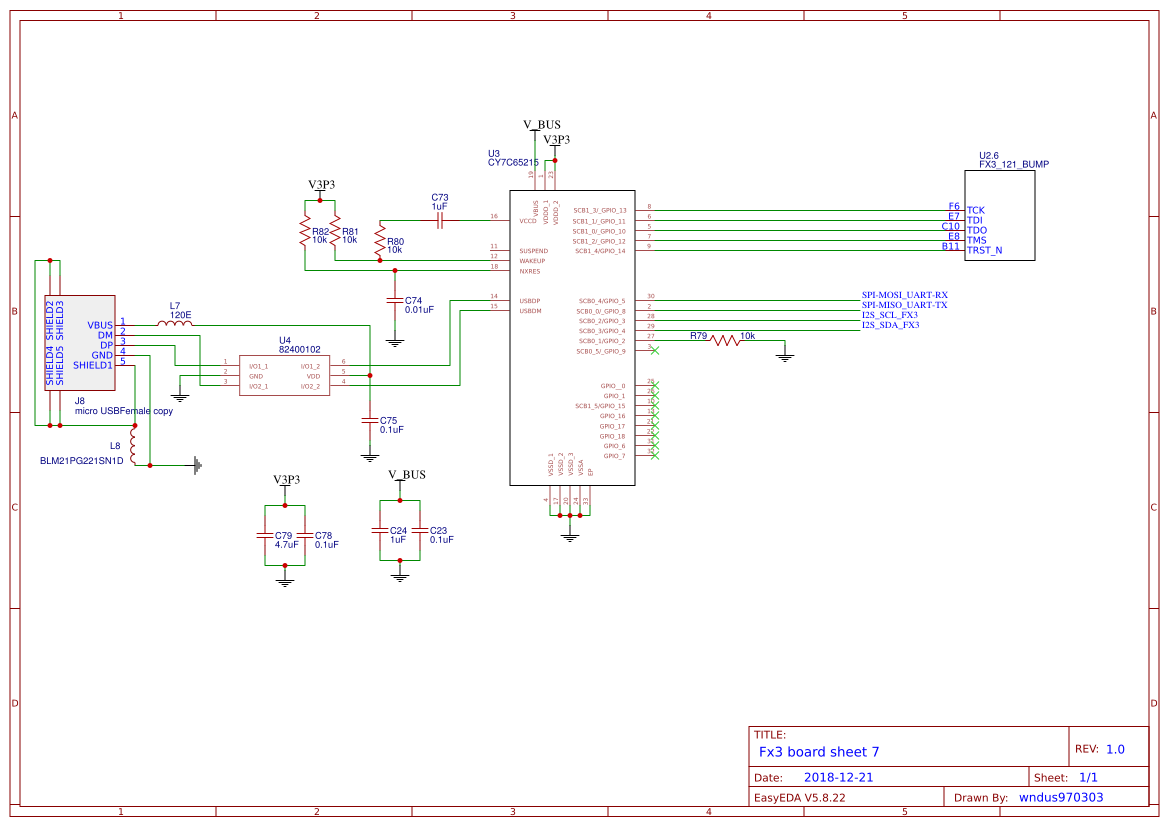Select the L8 ferrite bead inductor symbol
Screen dimensions: 1169x827
coord(134,446)
